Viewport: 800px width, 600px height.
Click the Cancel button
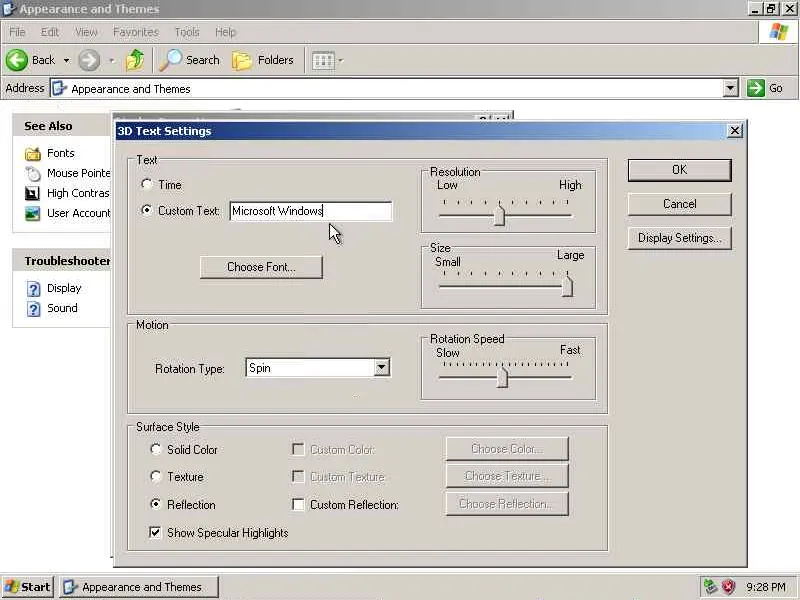click(x=680, y=204)
